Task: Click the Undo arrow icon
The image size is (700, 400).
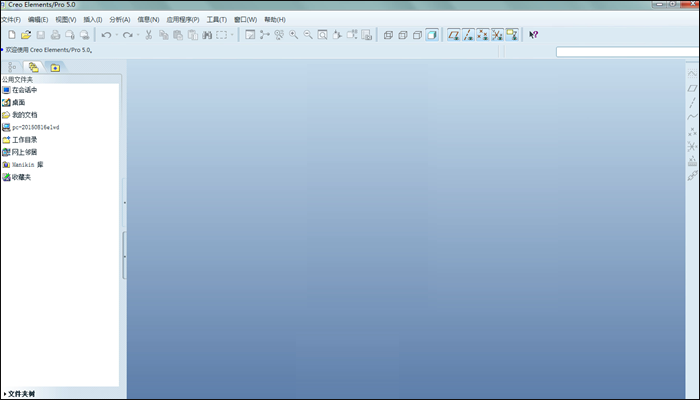Action: coord(106,35)
